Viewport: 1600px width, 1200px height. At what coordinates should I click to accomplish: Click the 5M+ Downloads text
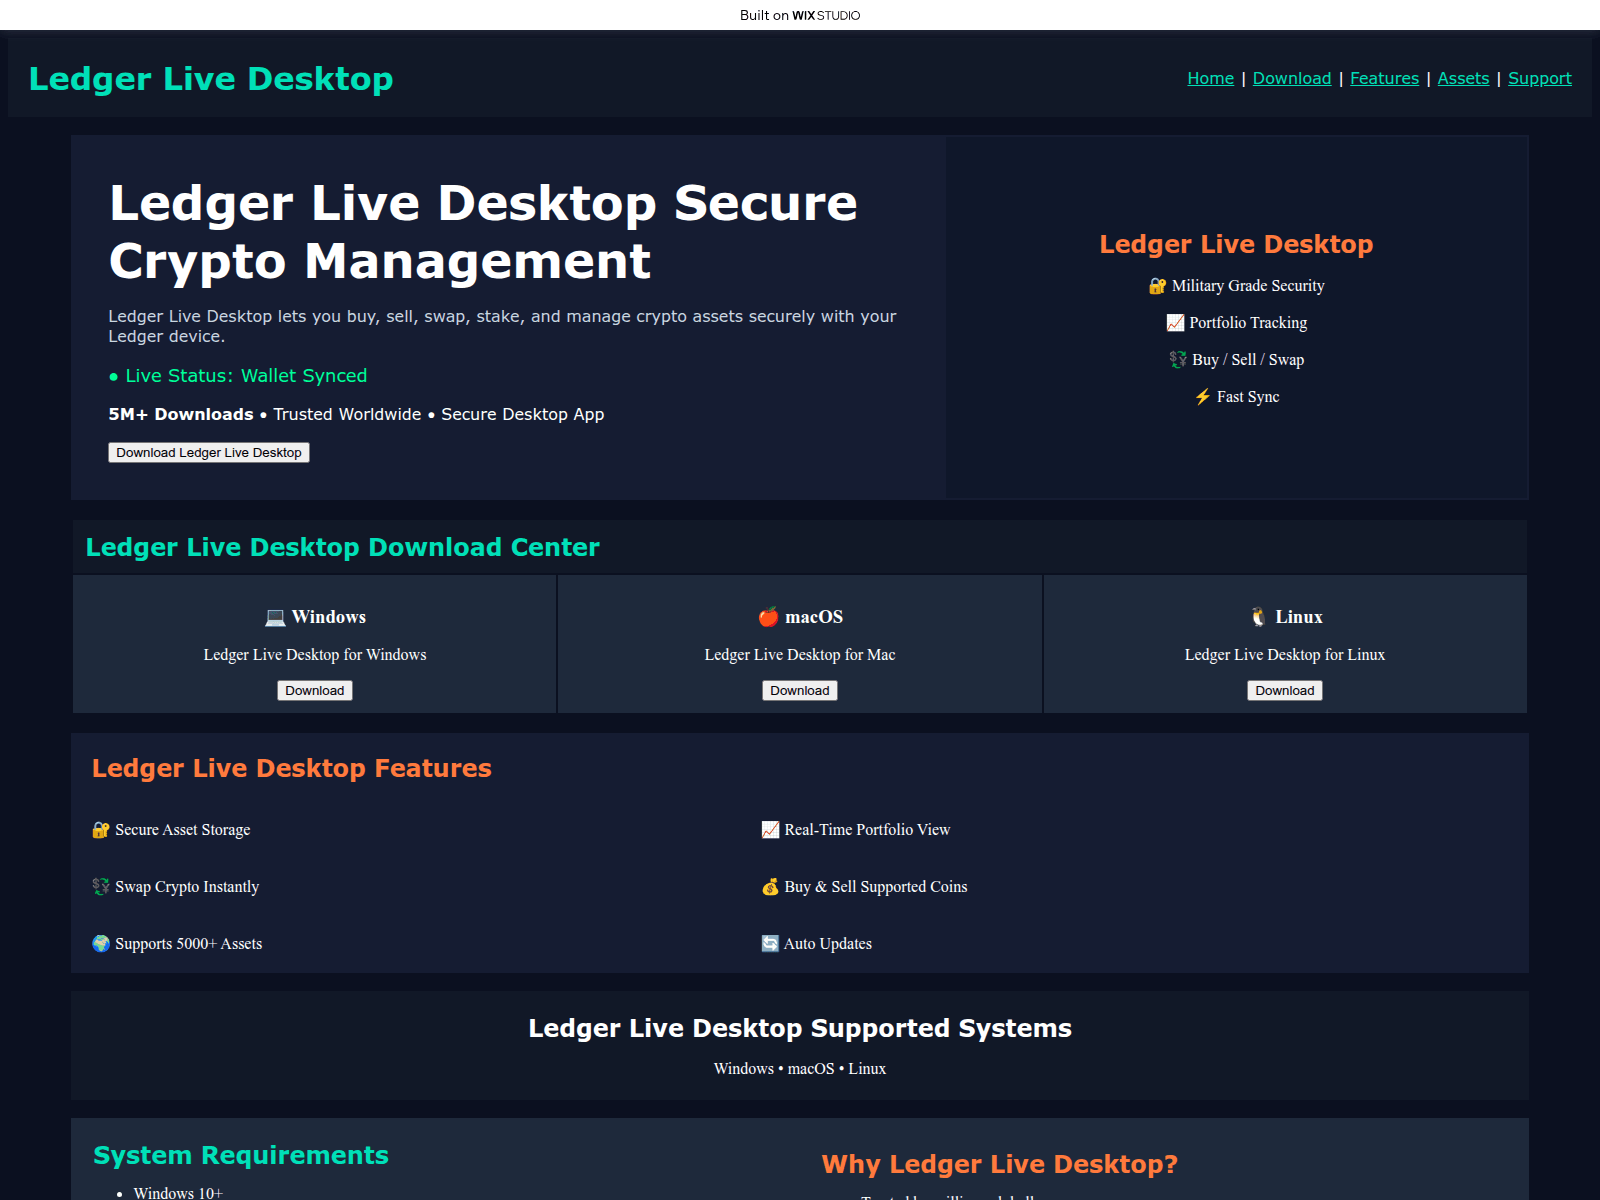click(181, 414)
